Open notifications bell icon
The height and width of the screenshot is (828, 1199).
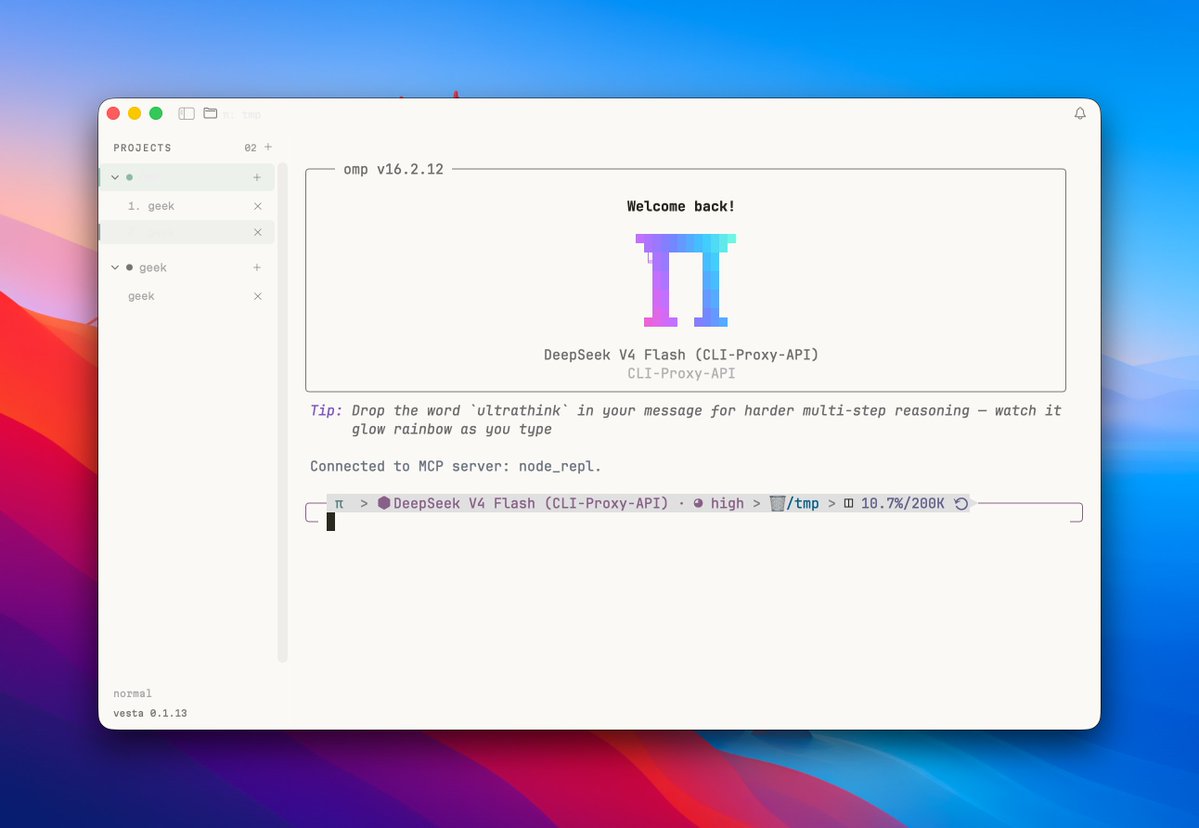pos(1080,113)
